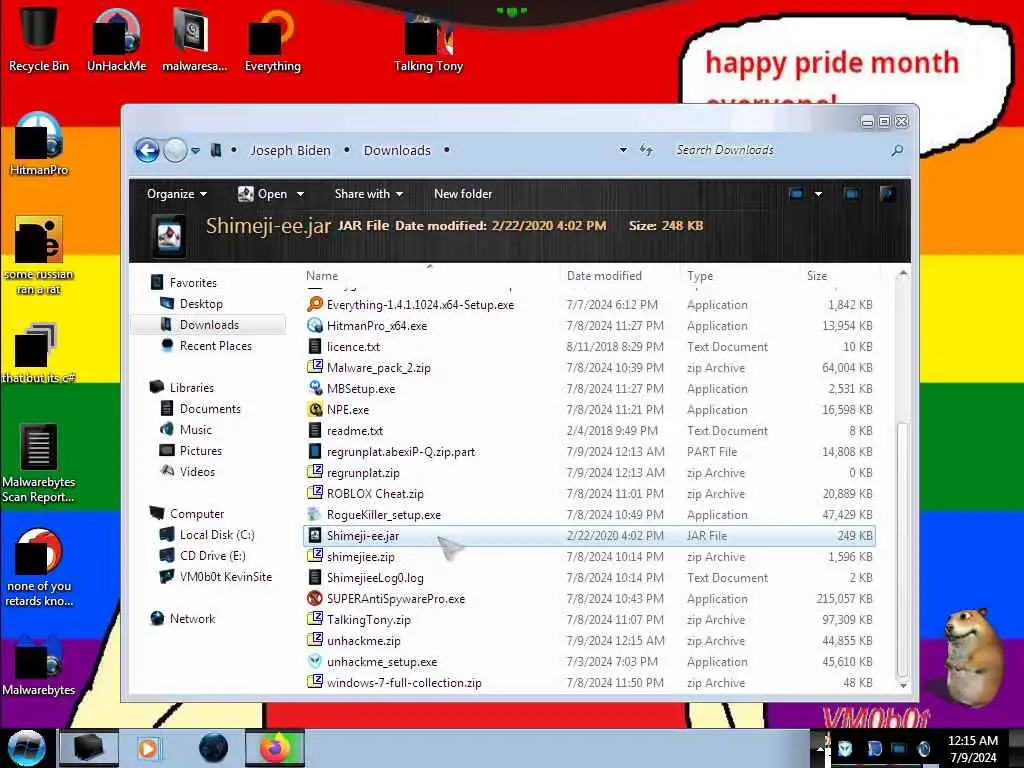Click the search magnifier icon in Explorer

(897, 150)
